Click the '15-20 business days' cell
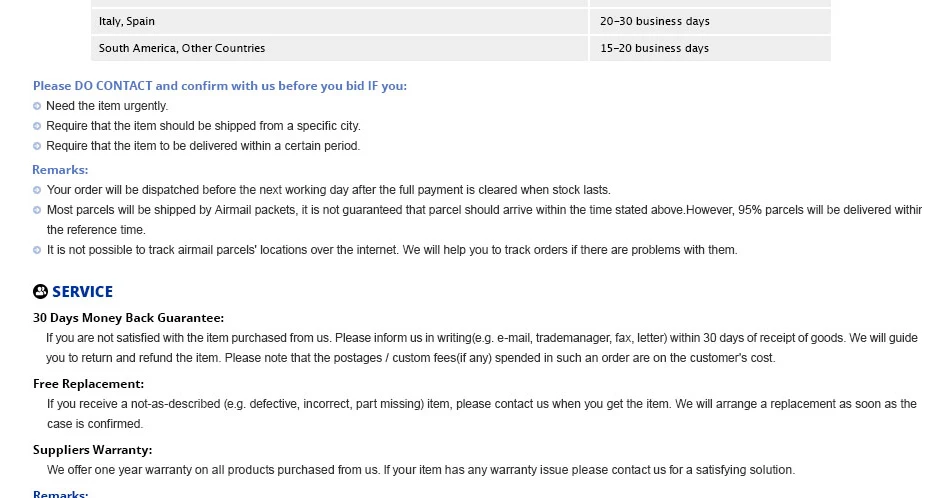This screenshot has width=951, height=498. click(x=710, y=48)
